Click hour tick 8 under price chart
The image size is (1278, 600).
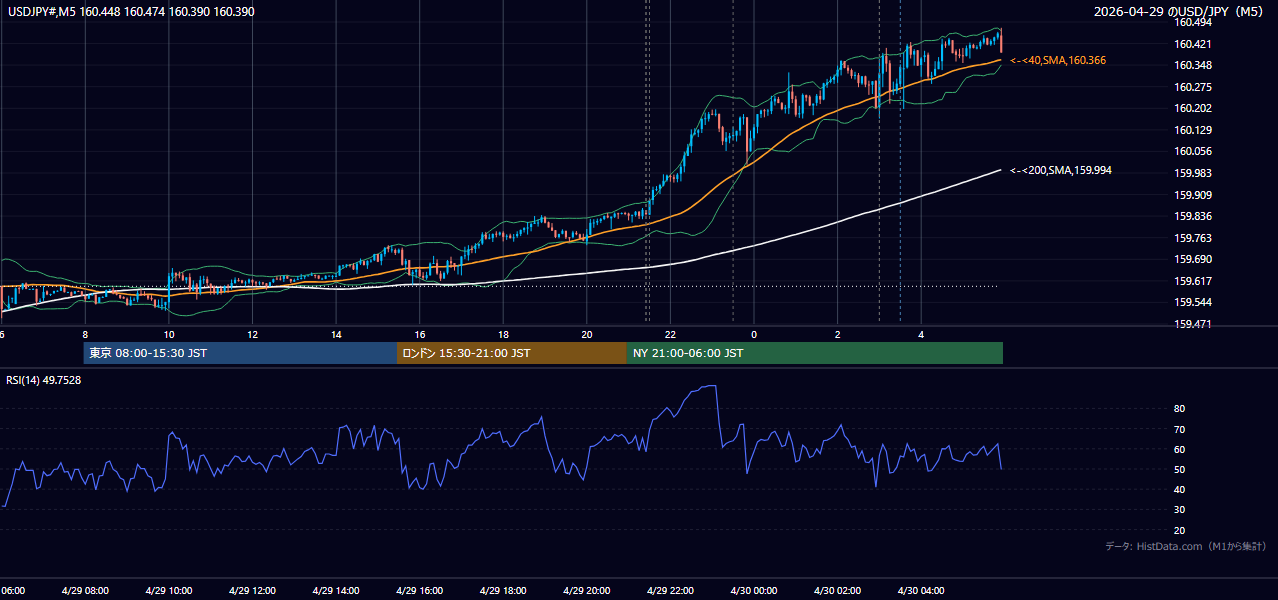(85, 335)
